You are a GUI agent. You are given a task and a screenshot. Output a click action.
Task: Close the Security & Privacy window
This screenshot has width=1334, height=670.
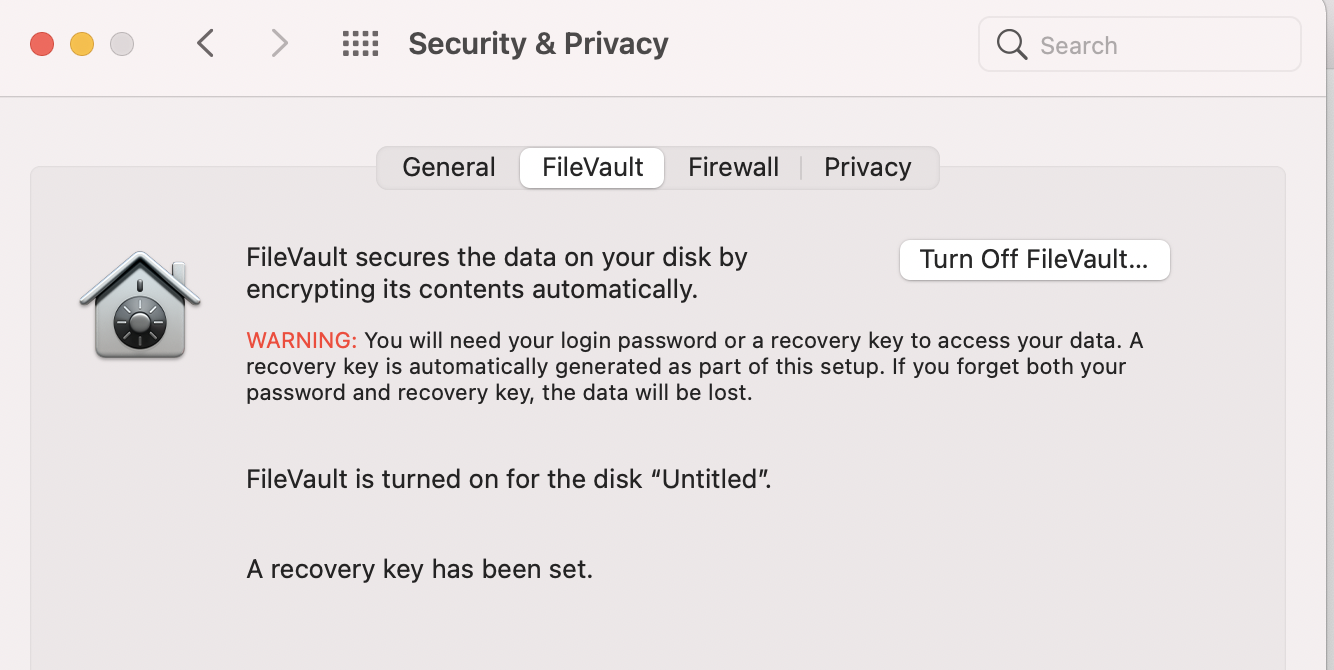(42, 44)
